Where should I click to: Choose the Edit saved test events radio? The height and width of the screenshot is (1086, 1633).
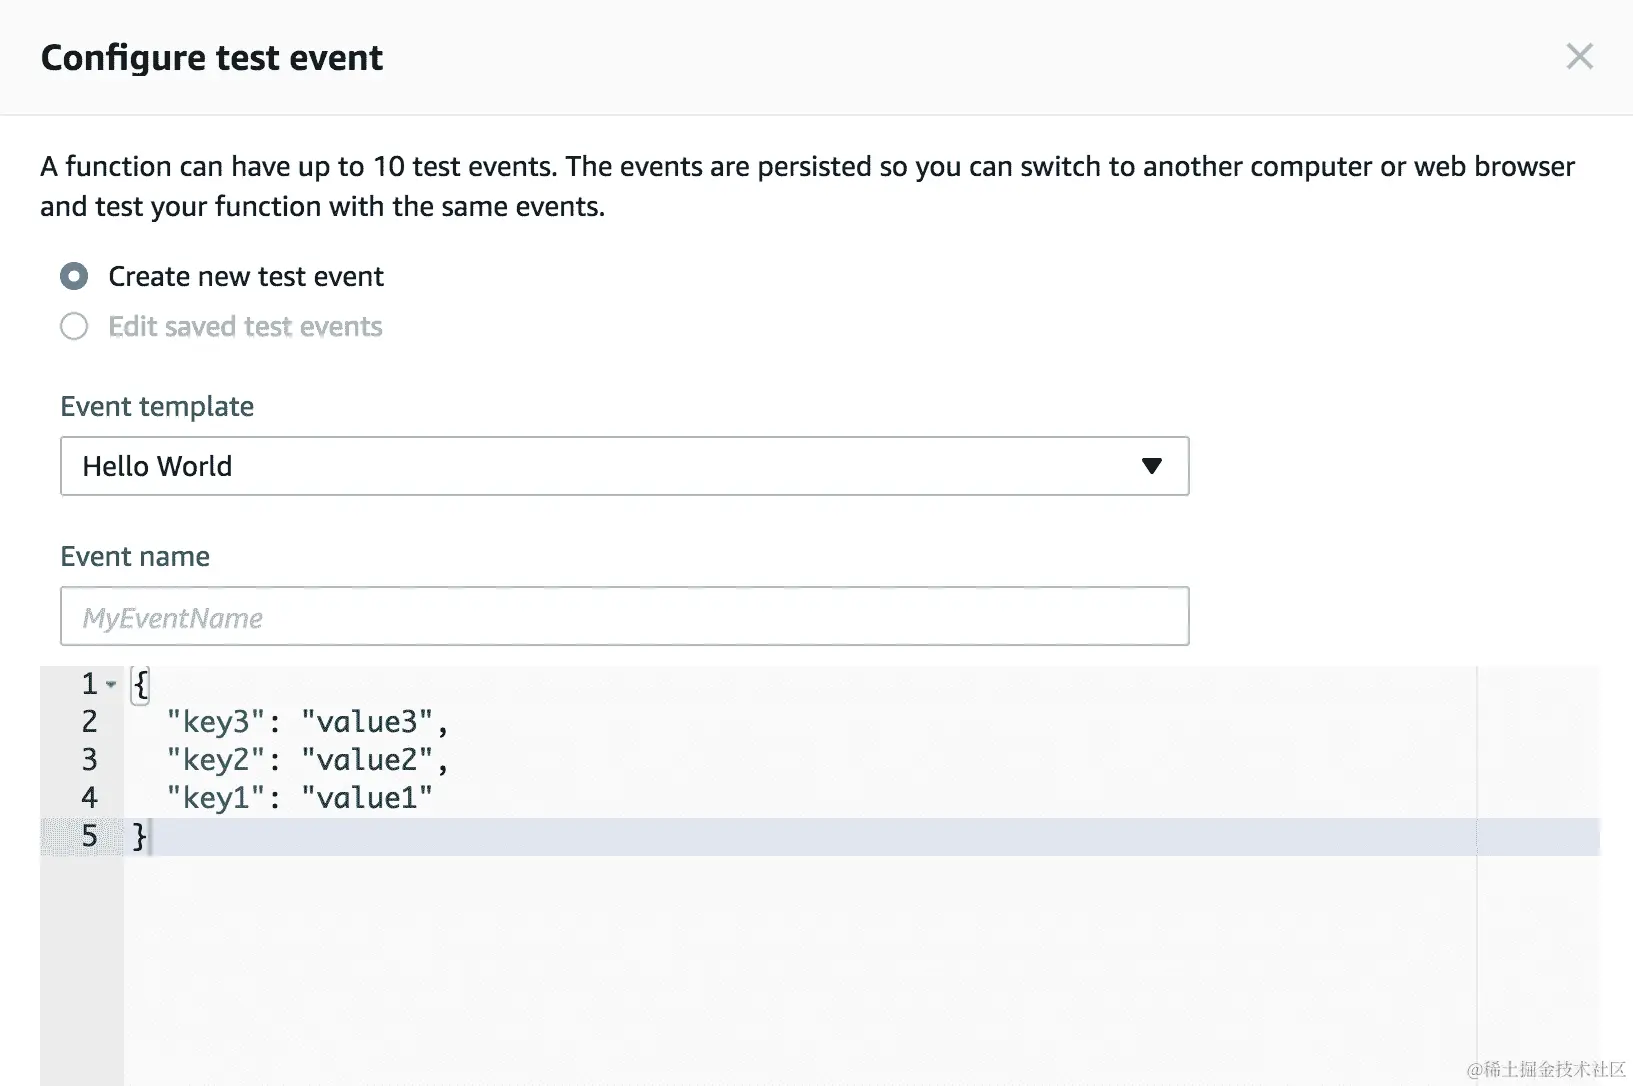[74, 326]
